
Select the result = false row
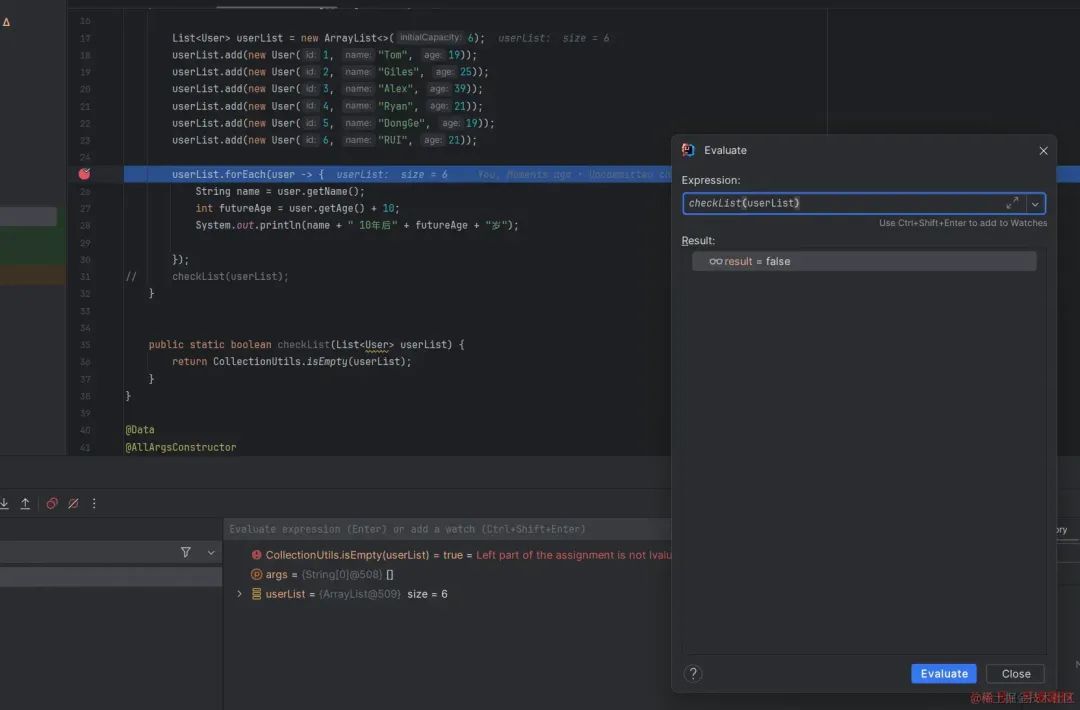(864, 261)
